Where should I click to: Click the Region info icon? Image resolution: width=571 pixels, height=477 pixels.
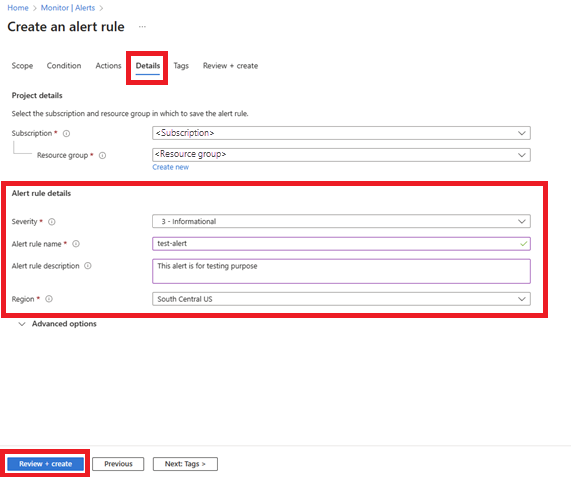coord(49,299)
